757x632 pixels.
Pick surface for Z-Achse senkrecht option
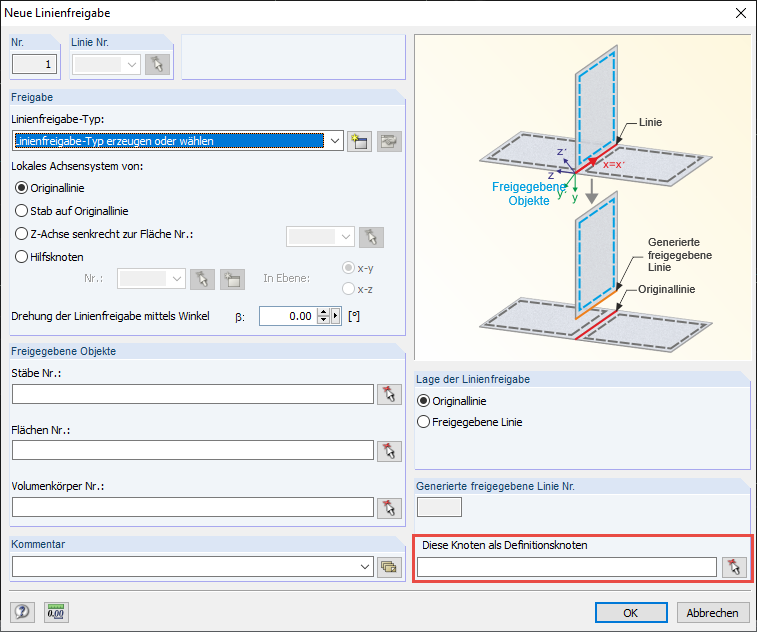(371, 237)
